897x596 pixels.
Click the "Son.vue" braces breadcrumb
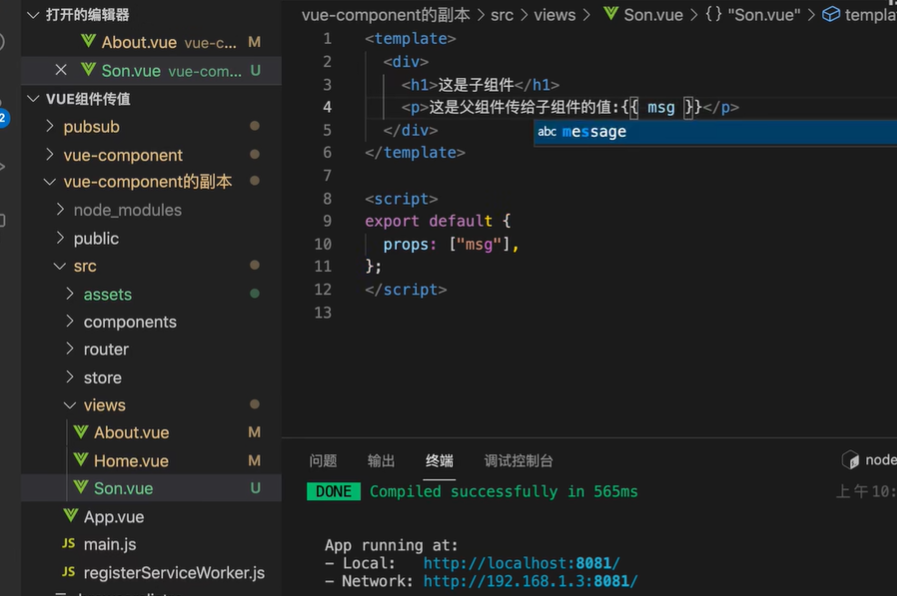tap(752, 14)
